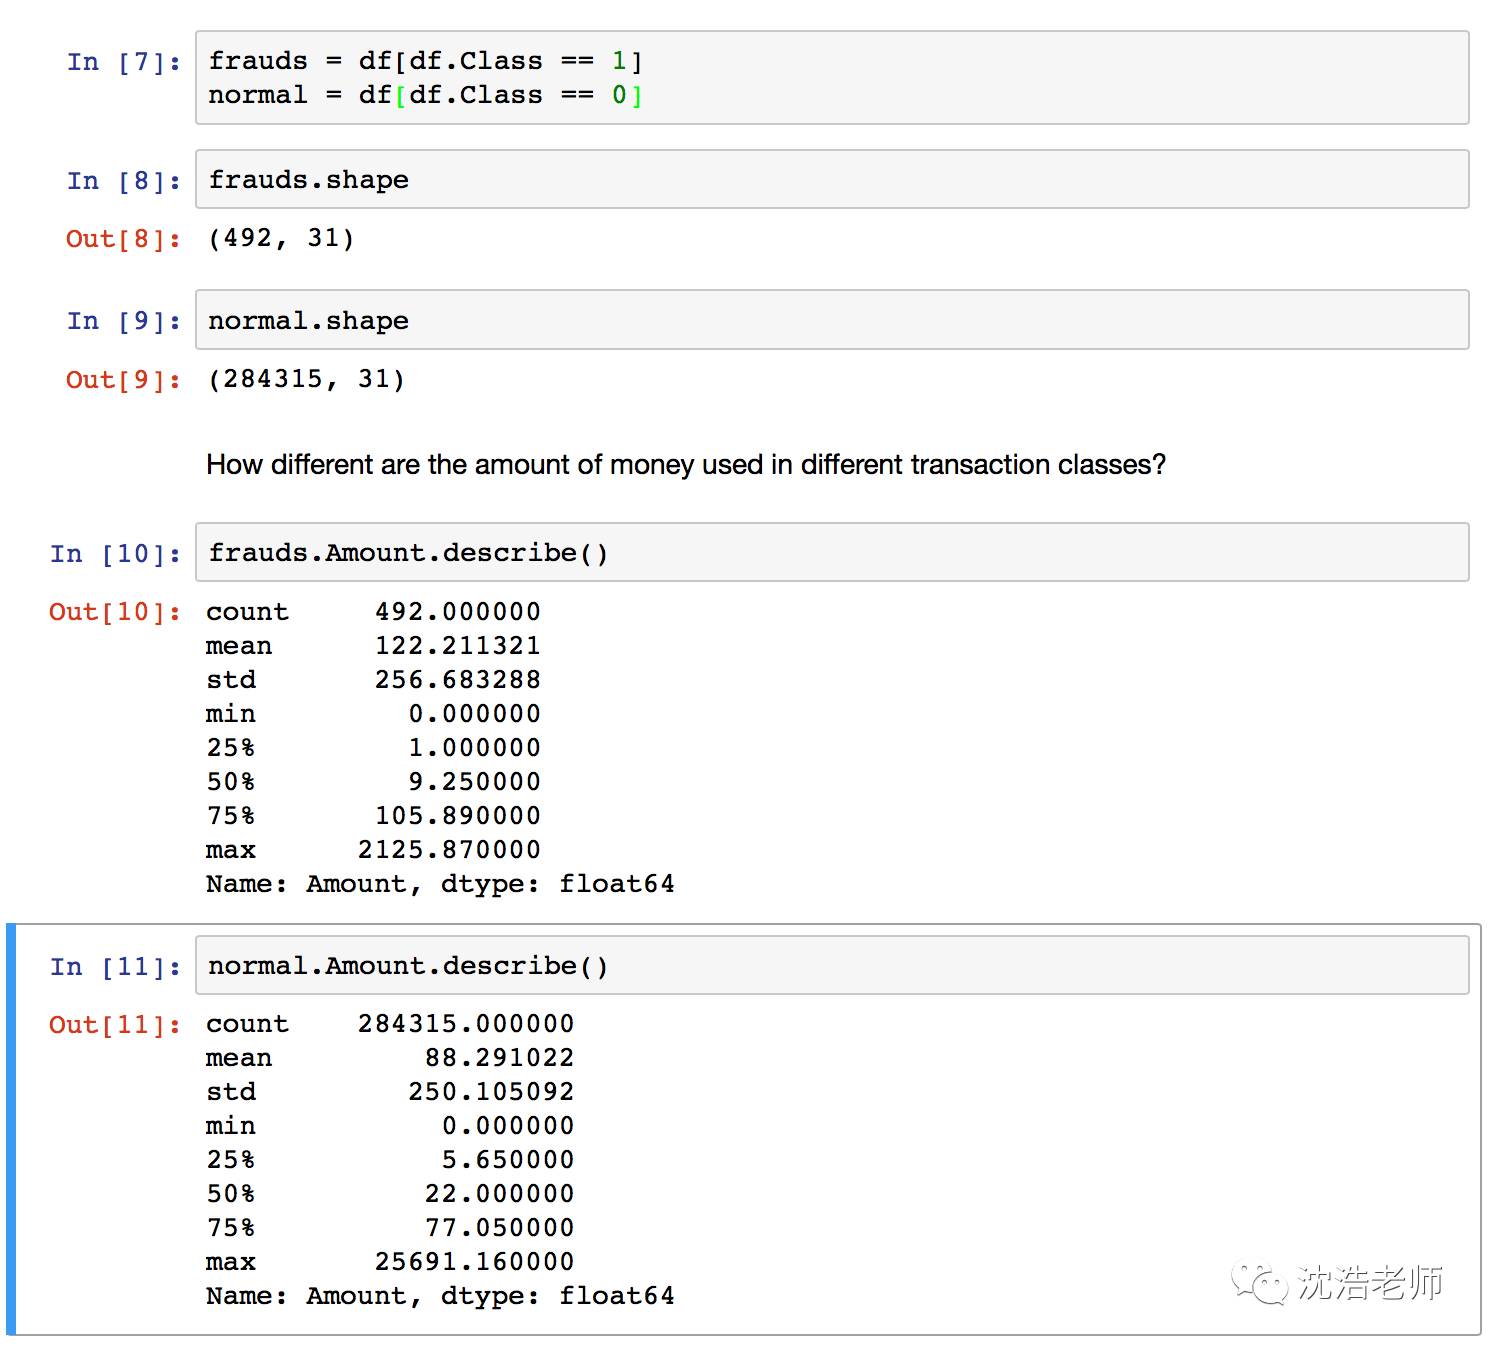This screenshot has height=1348, width=1492.
Task: Click the Out[8] output prompt
Action: [x=124, y=239]
